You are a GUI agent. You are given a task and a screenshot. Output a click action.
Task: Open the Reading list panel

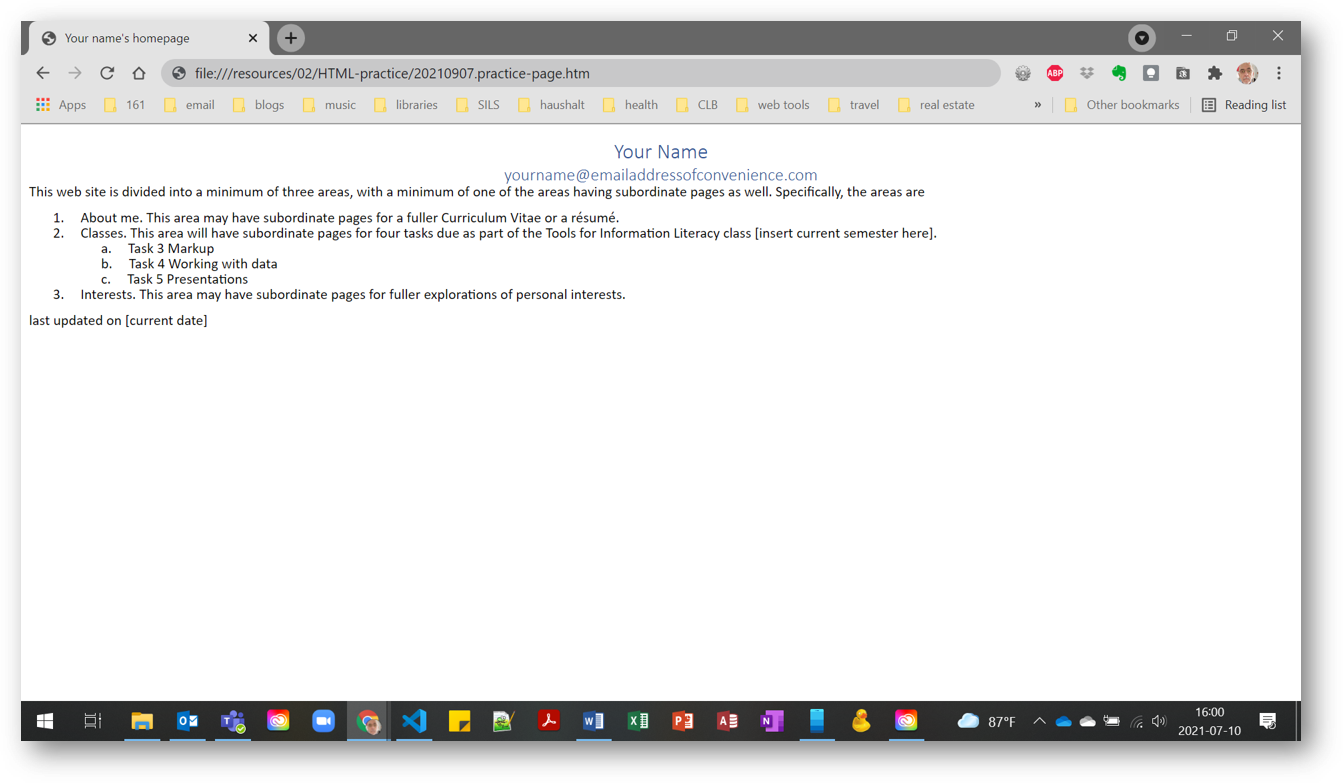1244,105
